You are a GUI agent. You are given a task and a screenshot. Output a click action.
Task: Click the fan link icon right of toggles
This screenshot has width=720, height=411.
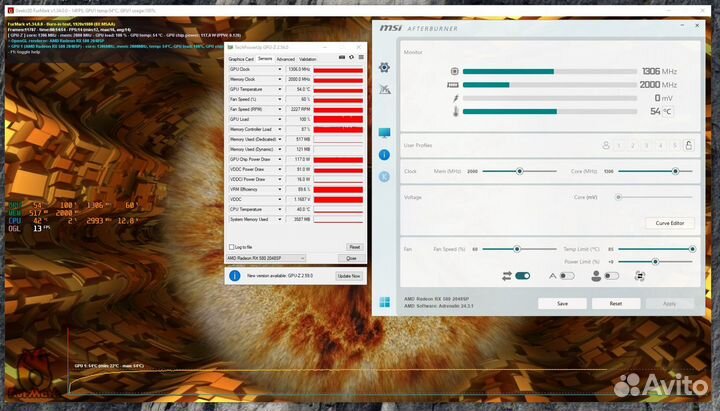click(640, 276)
